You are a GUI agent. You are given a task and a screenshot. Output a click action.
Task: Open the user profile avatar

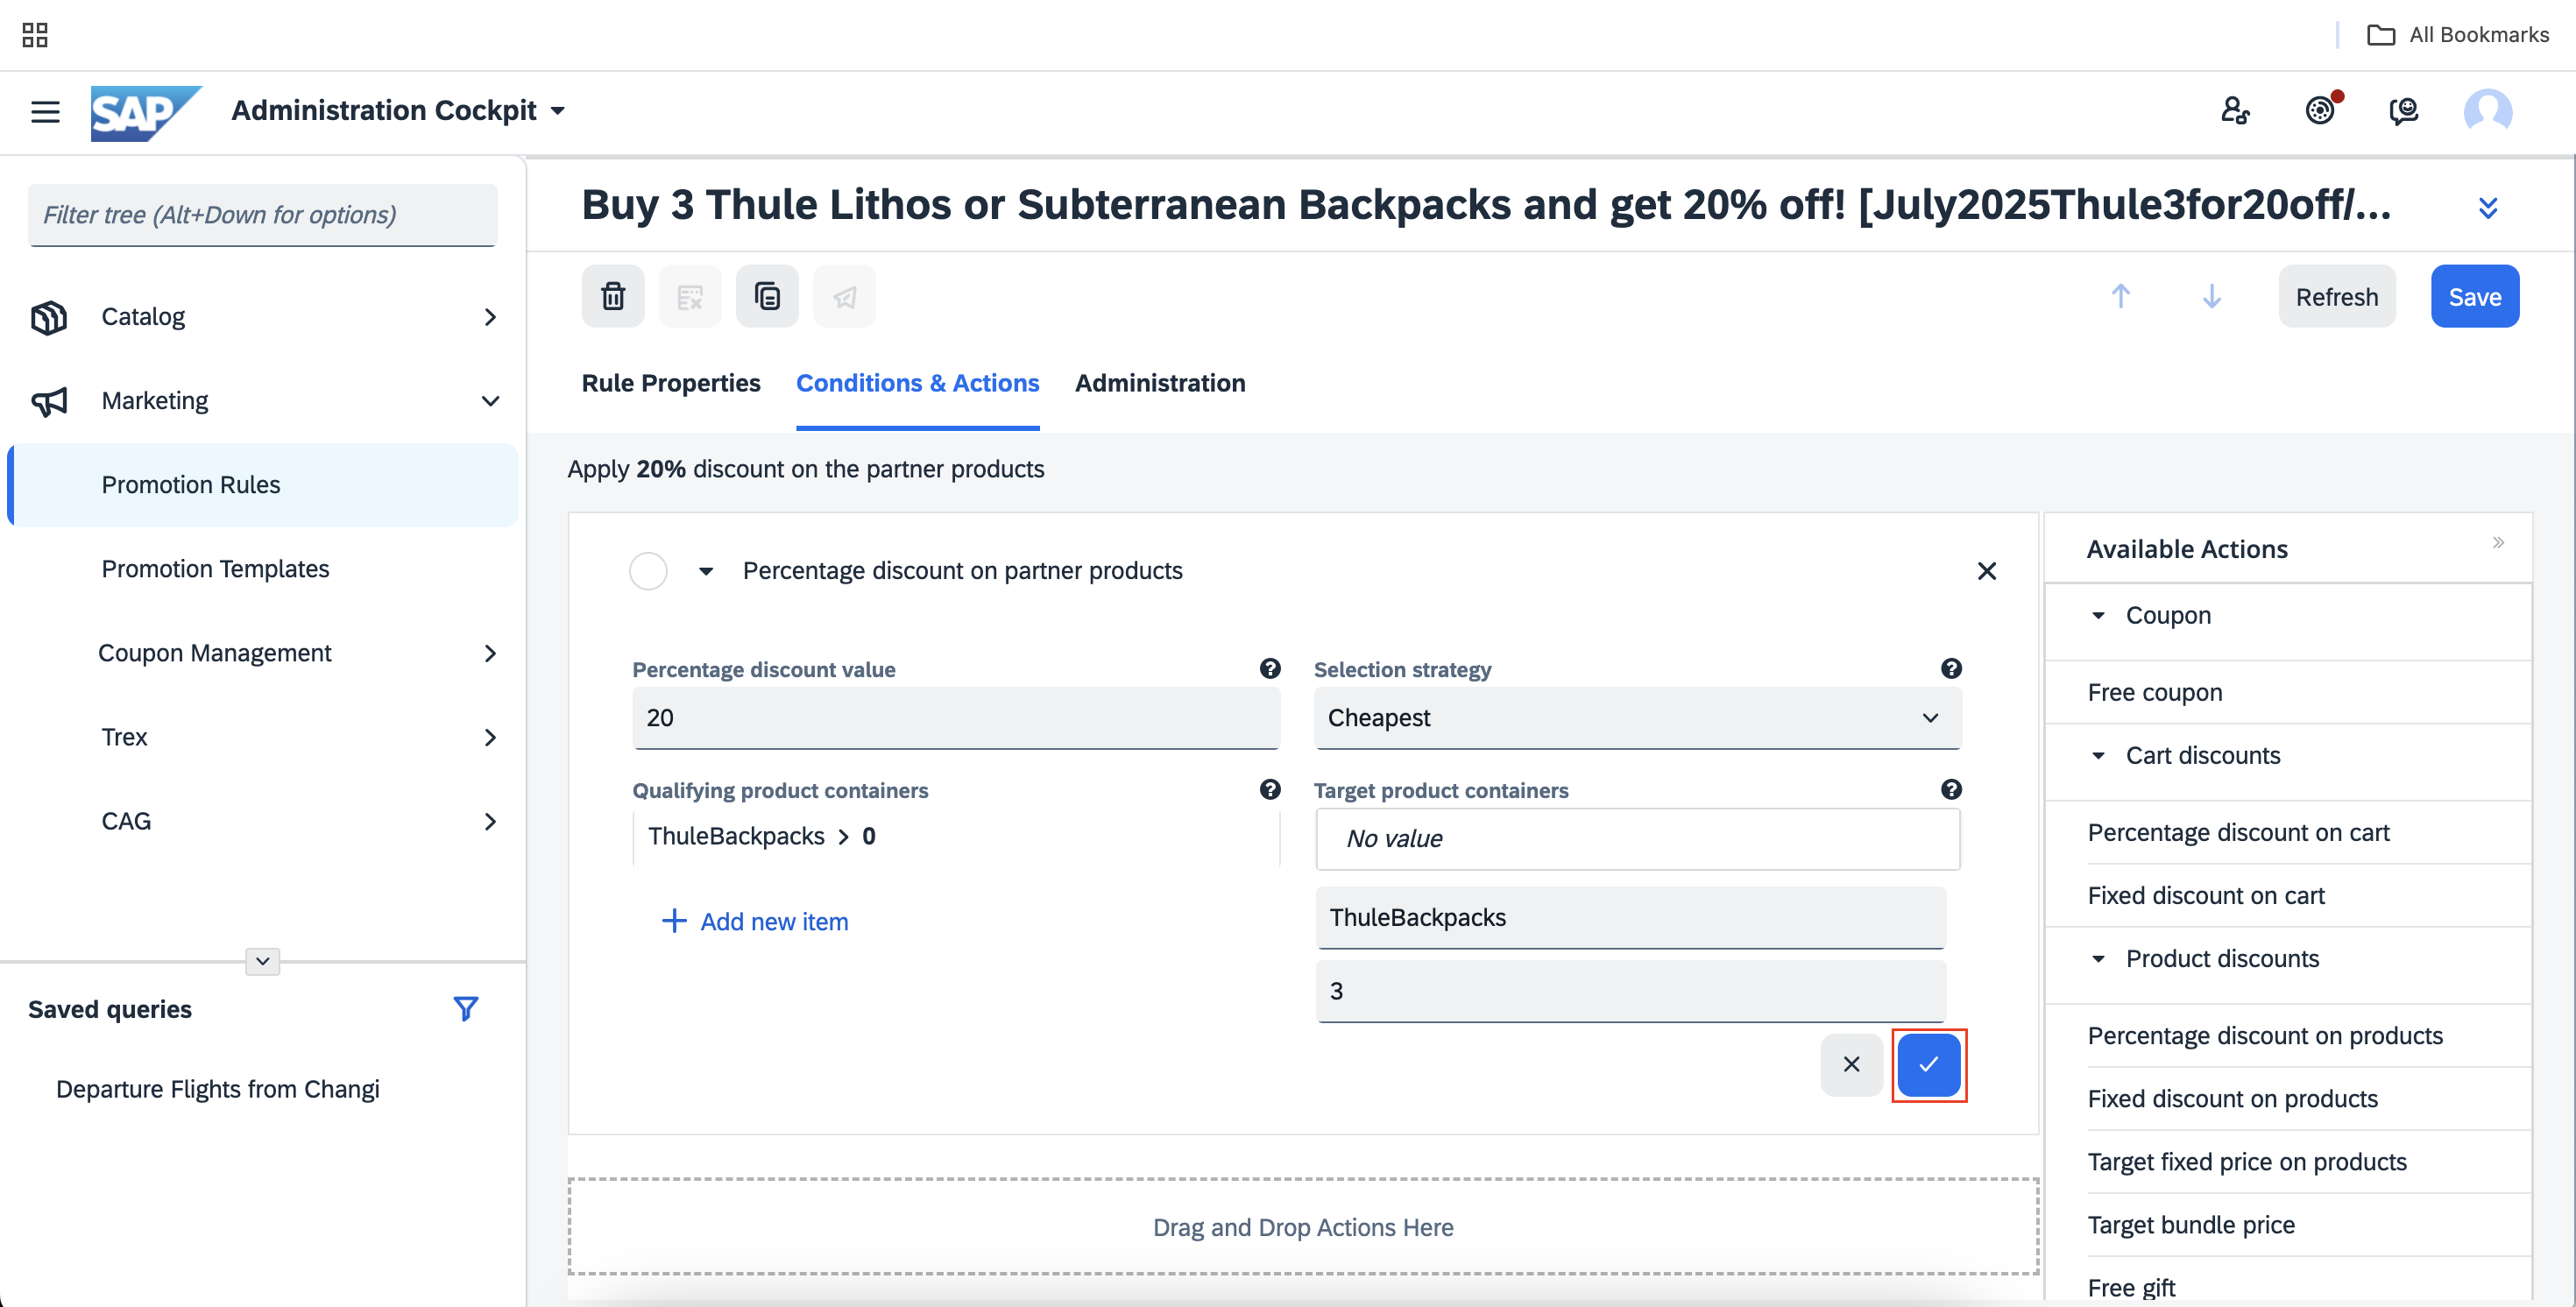(x=2488, y=110)
